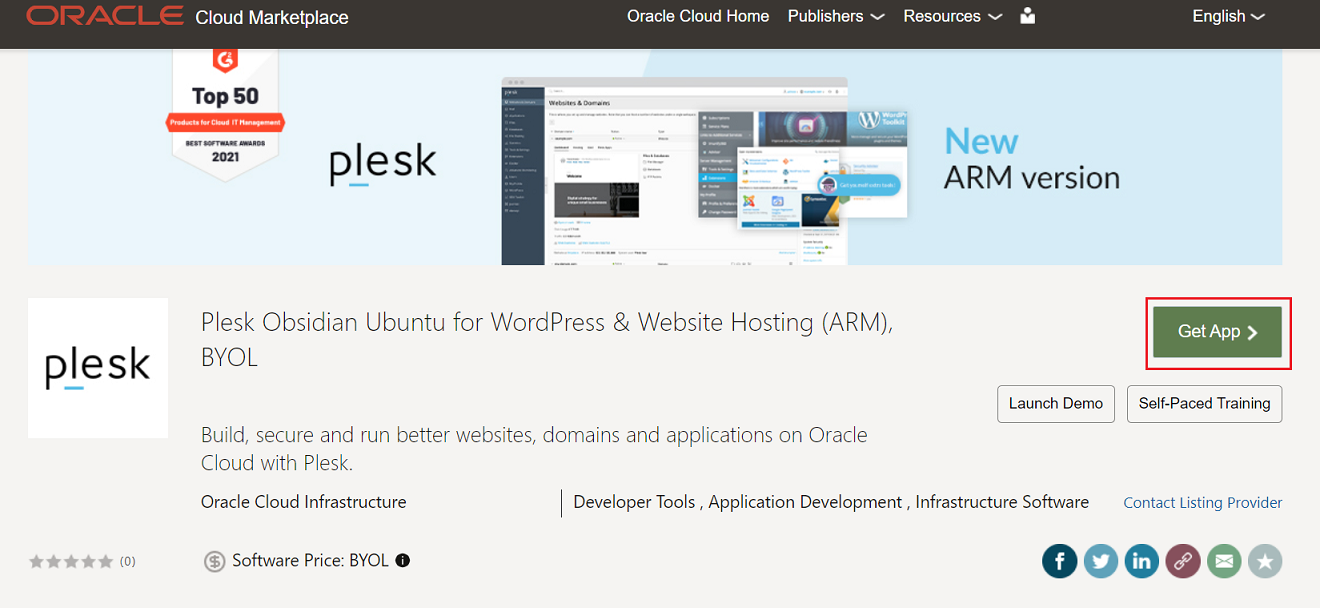The width and height of the screenshot is (1320, 608).
Task: Expand the English language selector
Action: 1228,16
